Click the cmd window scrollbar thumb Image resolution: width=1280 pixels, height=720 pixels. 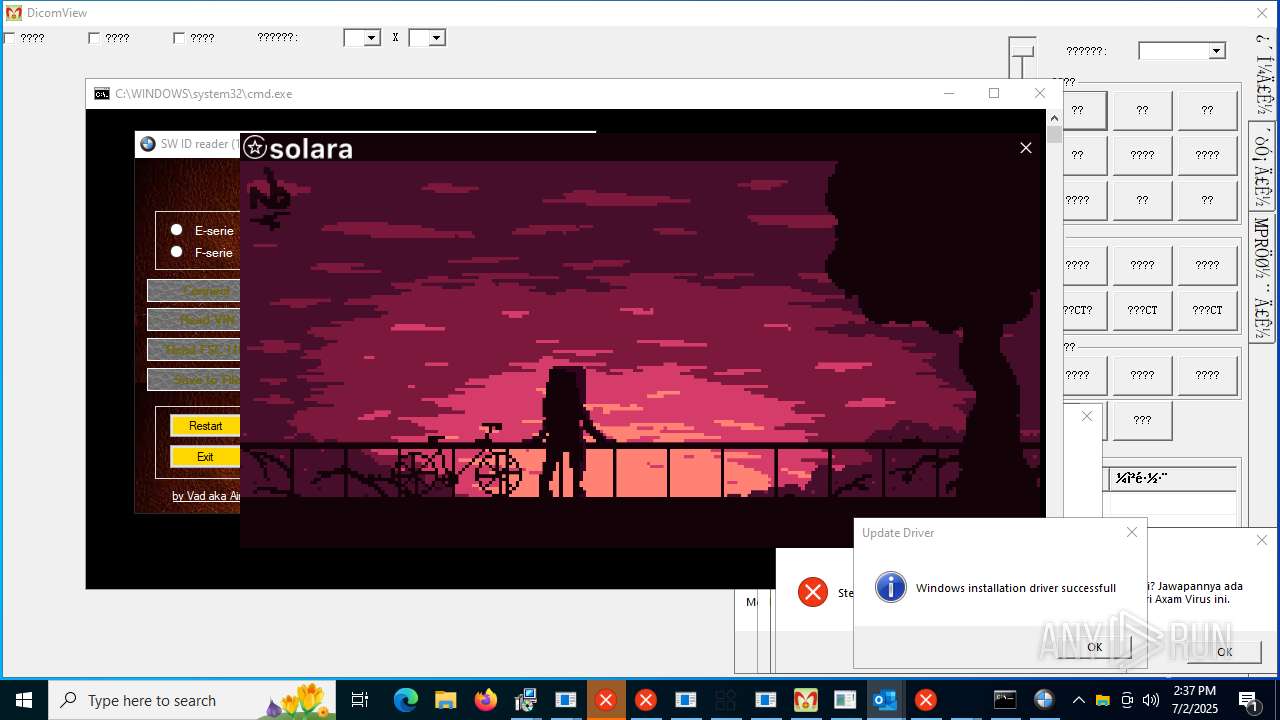point(1054,135)
